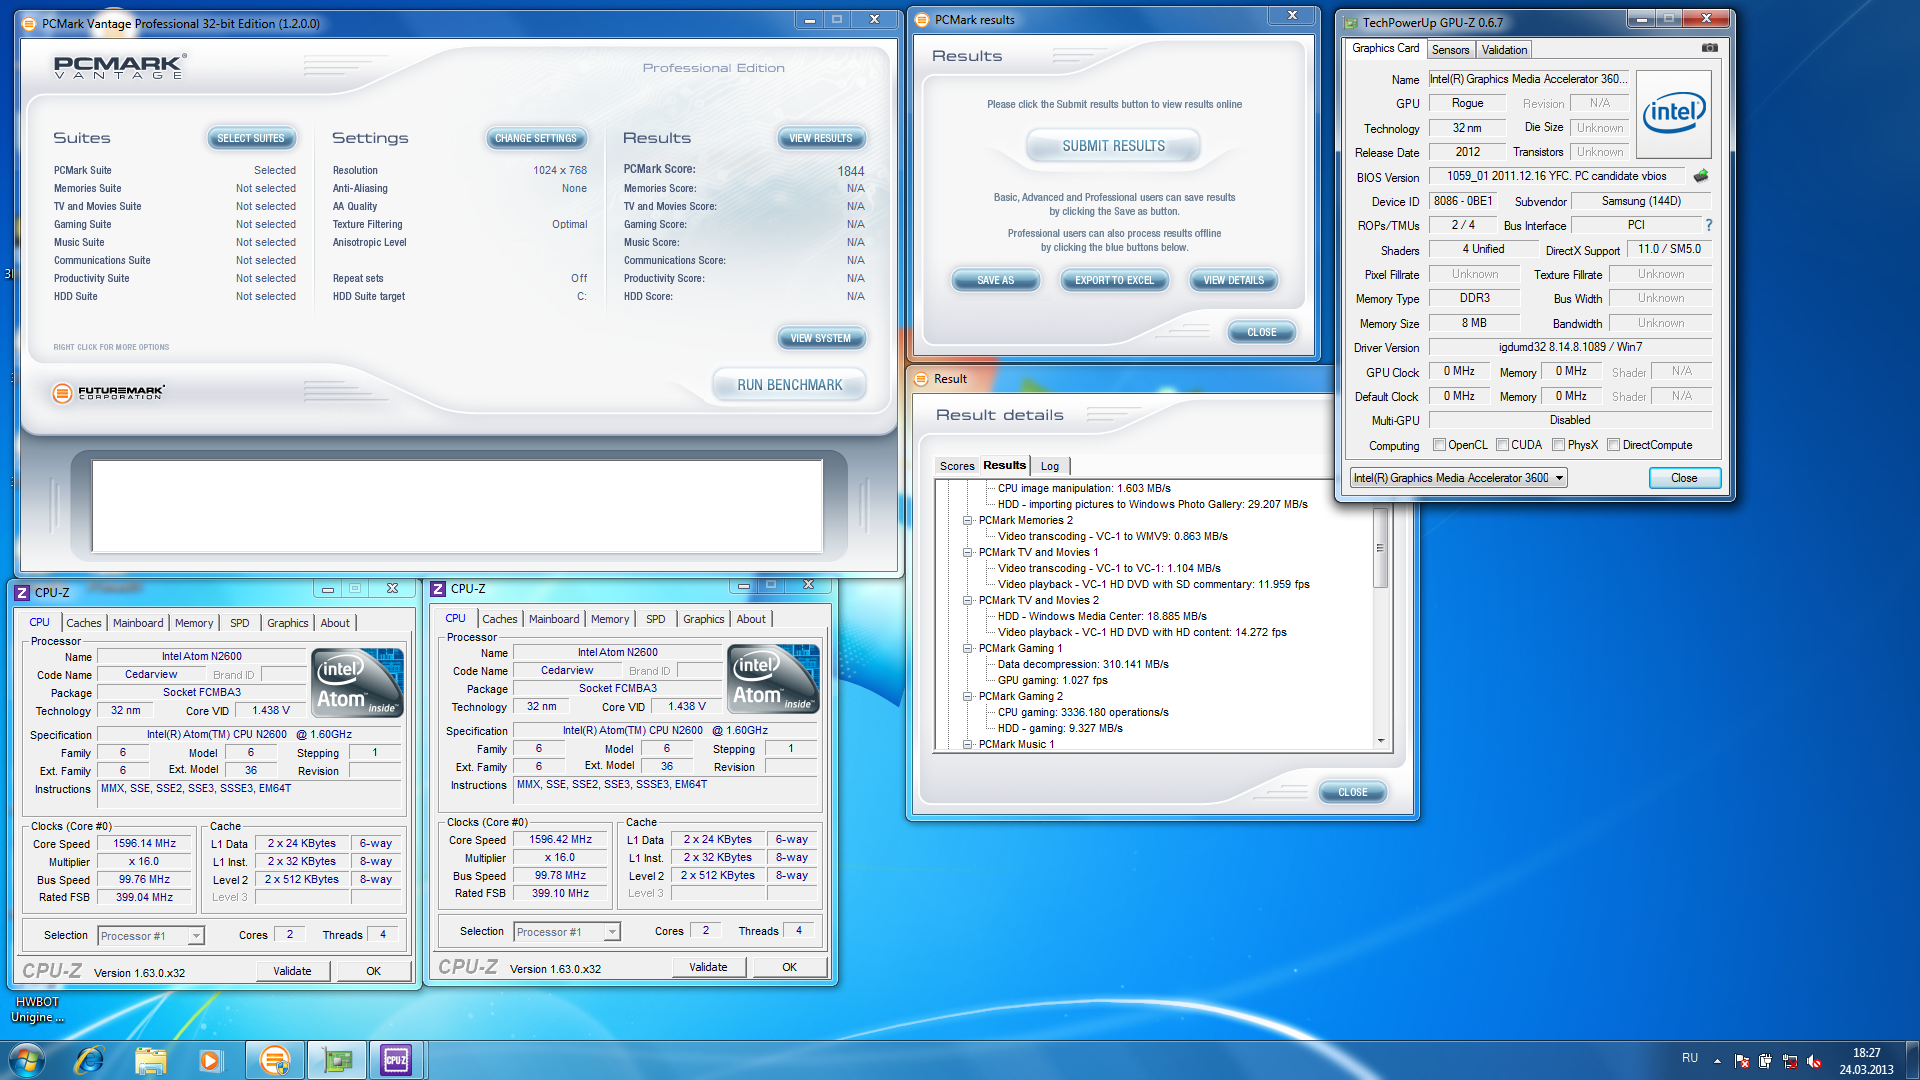1920x1080 pixels.
Task: Click the BIOS save chip icon in GPU-Z
Action: click(x=1700, y=176)
